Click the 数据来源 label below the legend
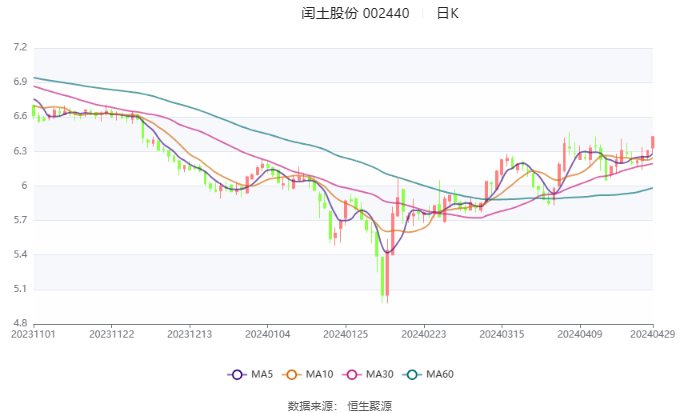This screenshot has width=680, height=413. coord(308,405)
